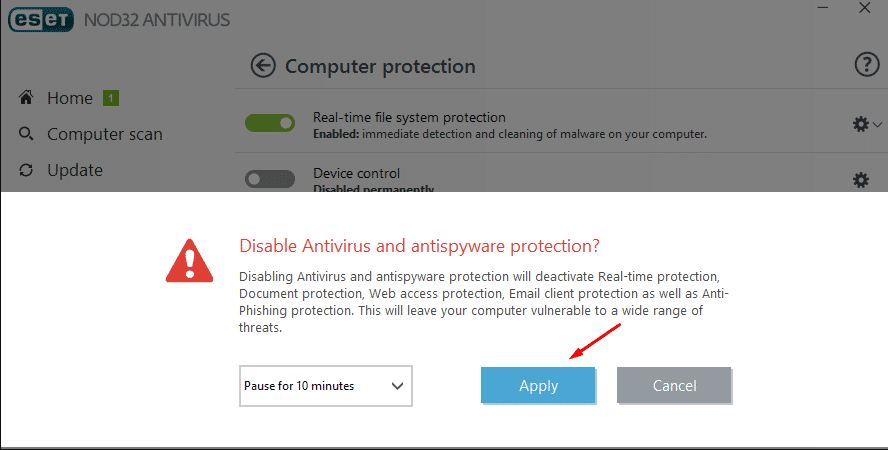Click the Home house icon in the sidebar

tap(26, 97)
